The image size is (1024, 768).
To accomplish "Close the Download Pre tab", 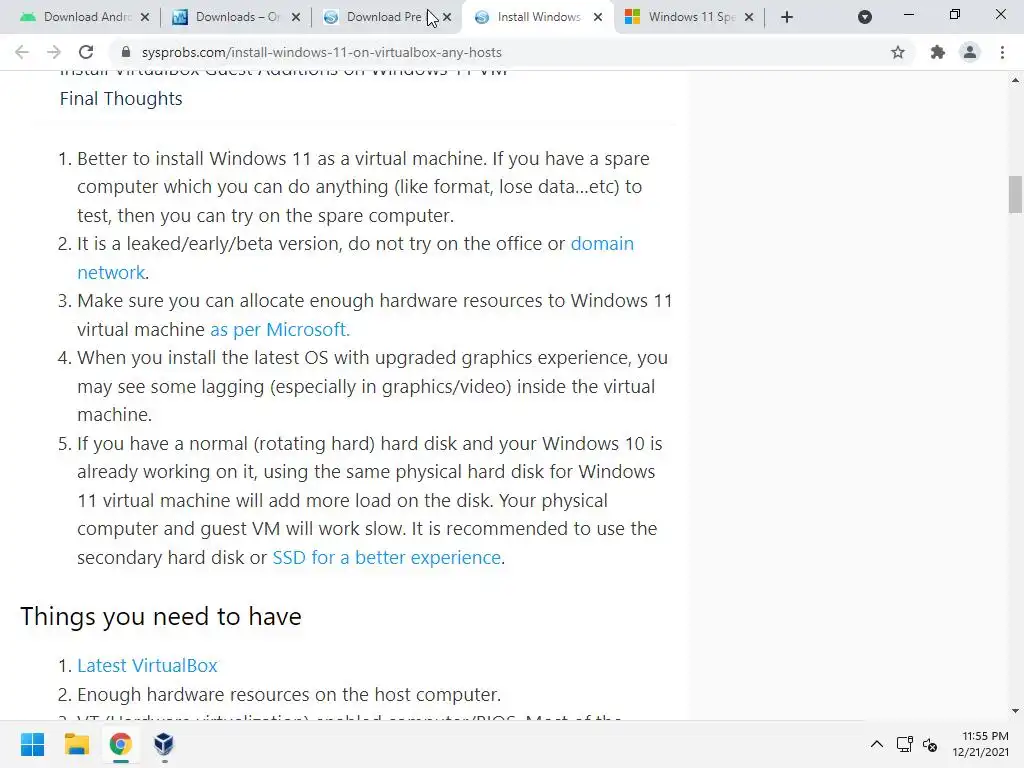I will coord(447,17).
